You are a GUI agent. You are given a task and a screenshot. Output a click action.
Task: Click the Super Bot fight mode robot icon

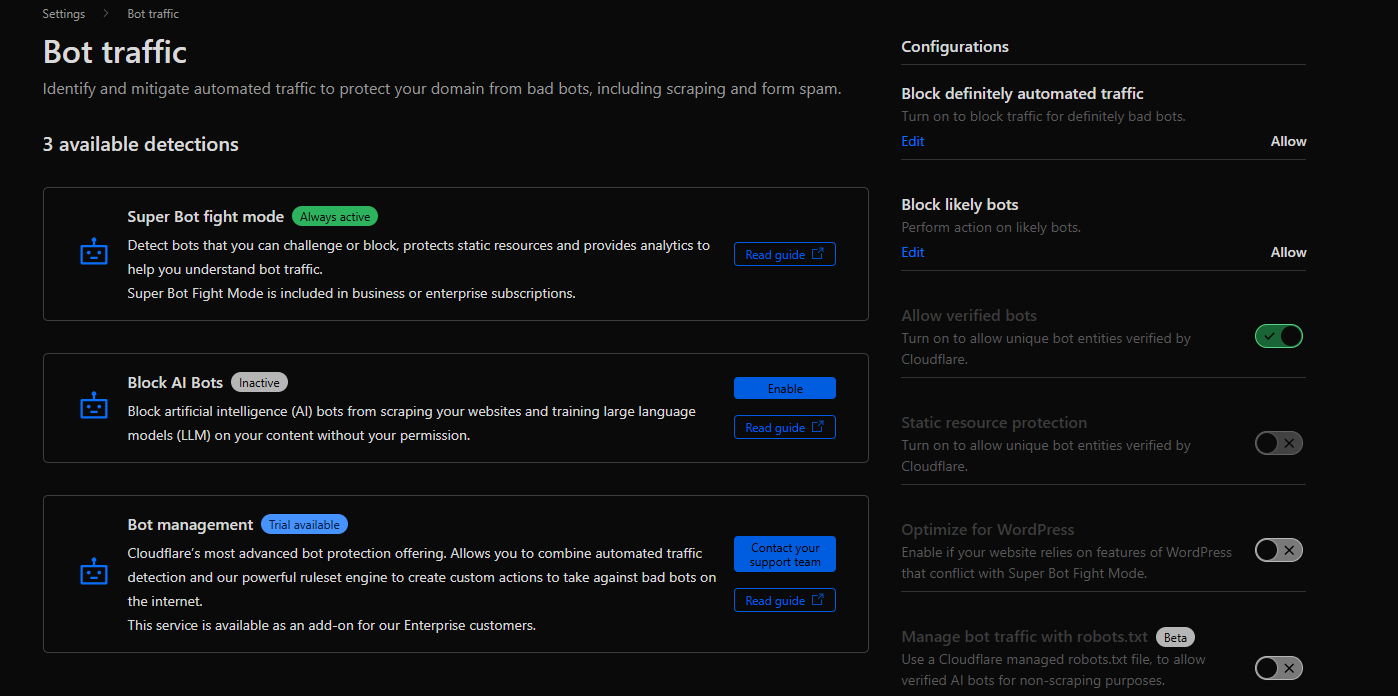[93, 253]
